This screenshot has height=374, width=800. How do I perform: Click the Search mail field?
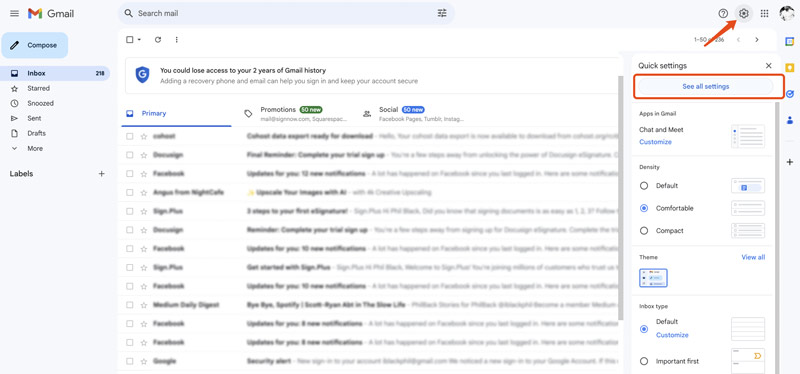[x=286, y=13]
